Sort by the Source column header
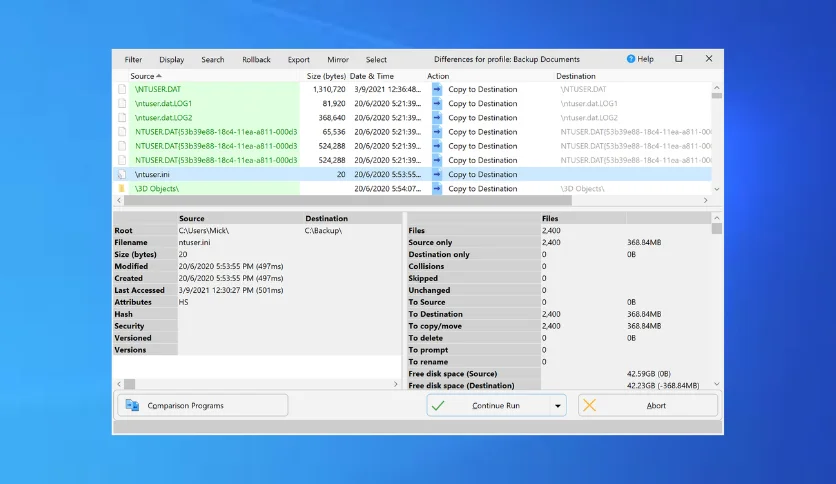 [146, 76]
